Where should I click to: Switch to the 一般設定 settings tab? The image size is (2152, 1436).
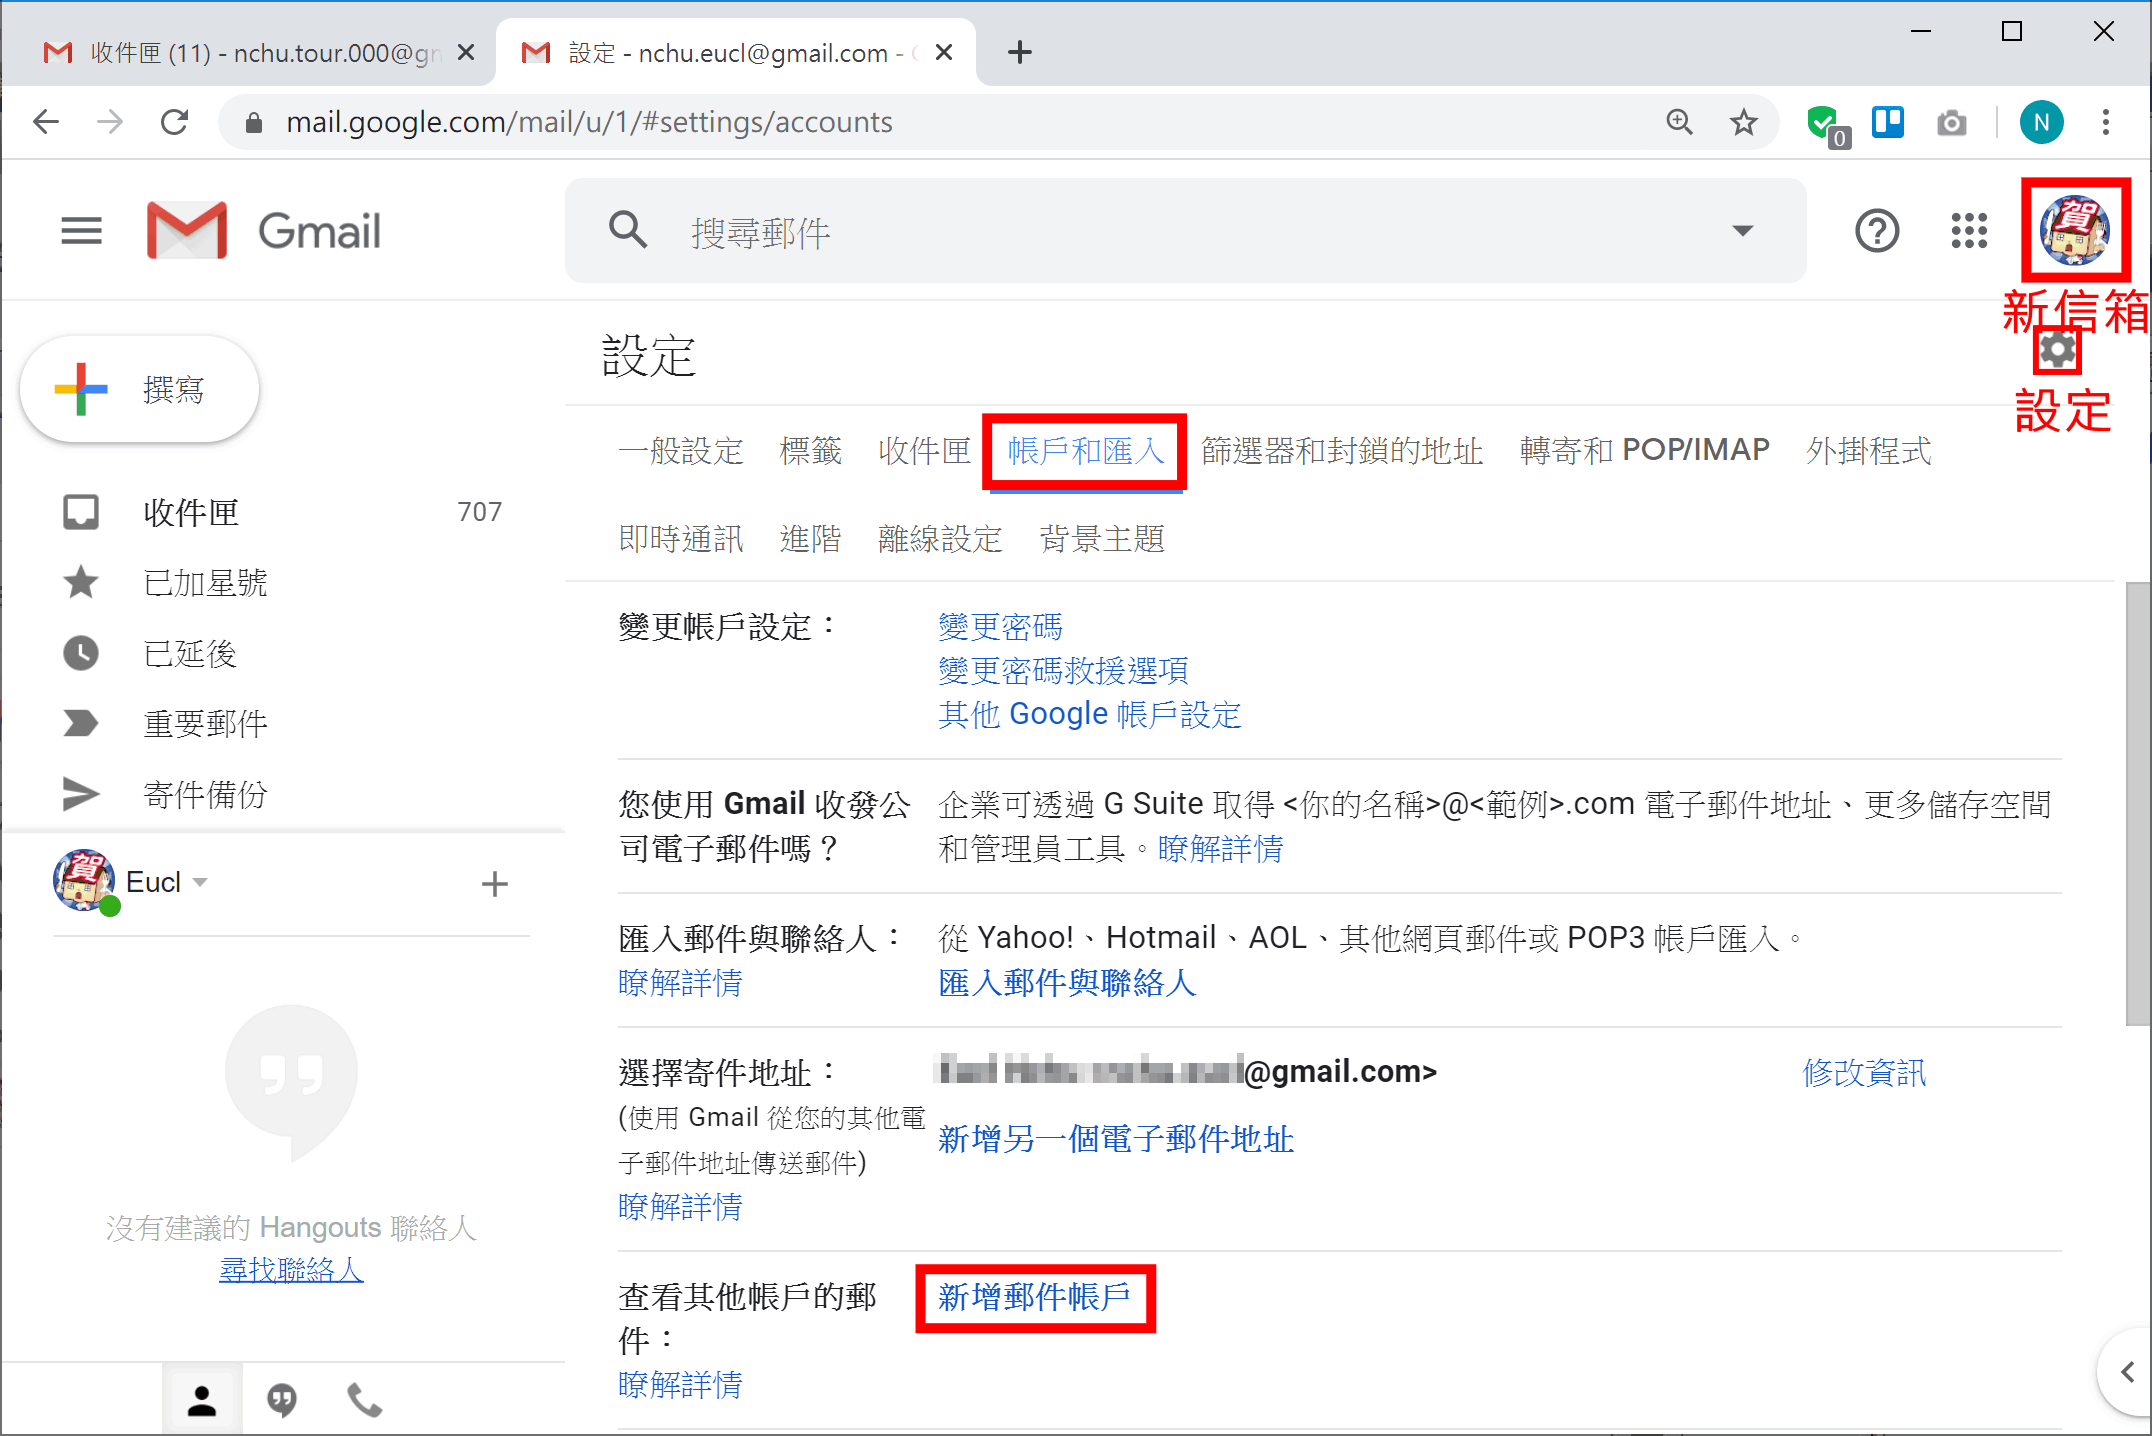tap(681, 451)
